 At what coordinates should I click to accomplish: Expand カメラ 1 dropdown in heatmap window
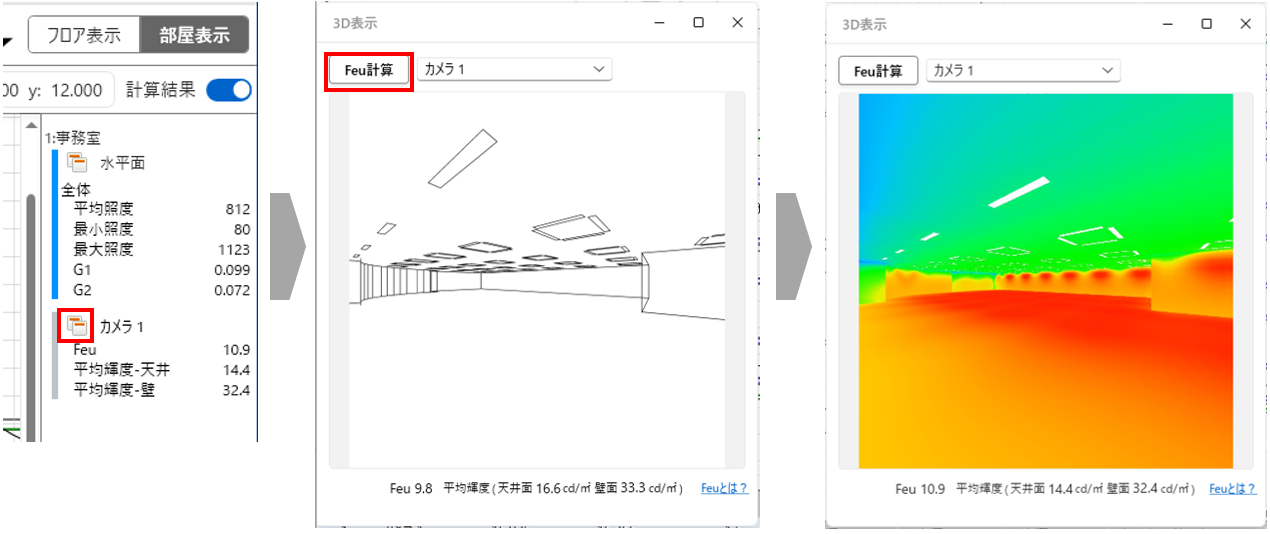pyautogui.click(x=1023, y=71)
